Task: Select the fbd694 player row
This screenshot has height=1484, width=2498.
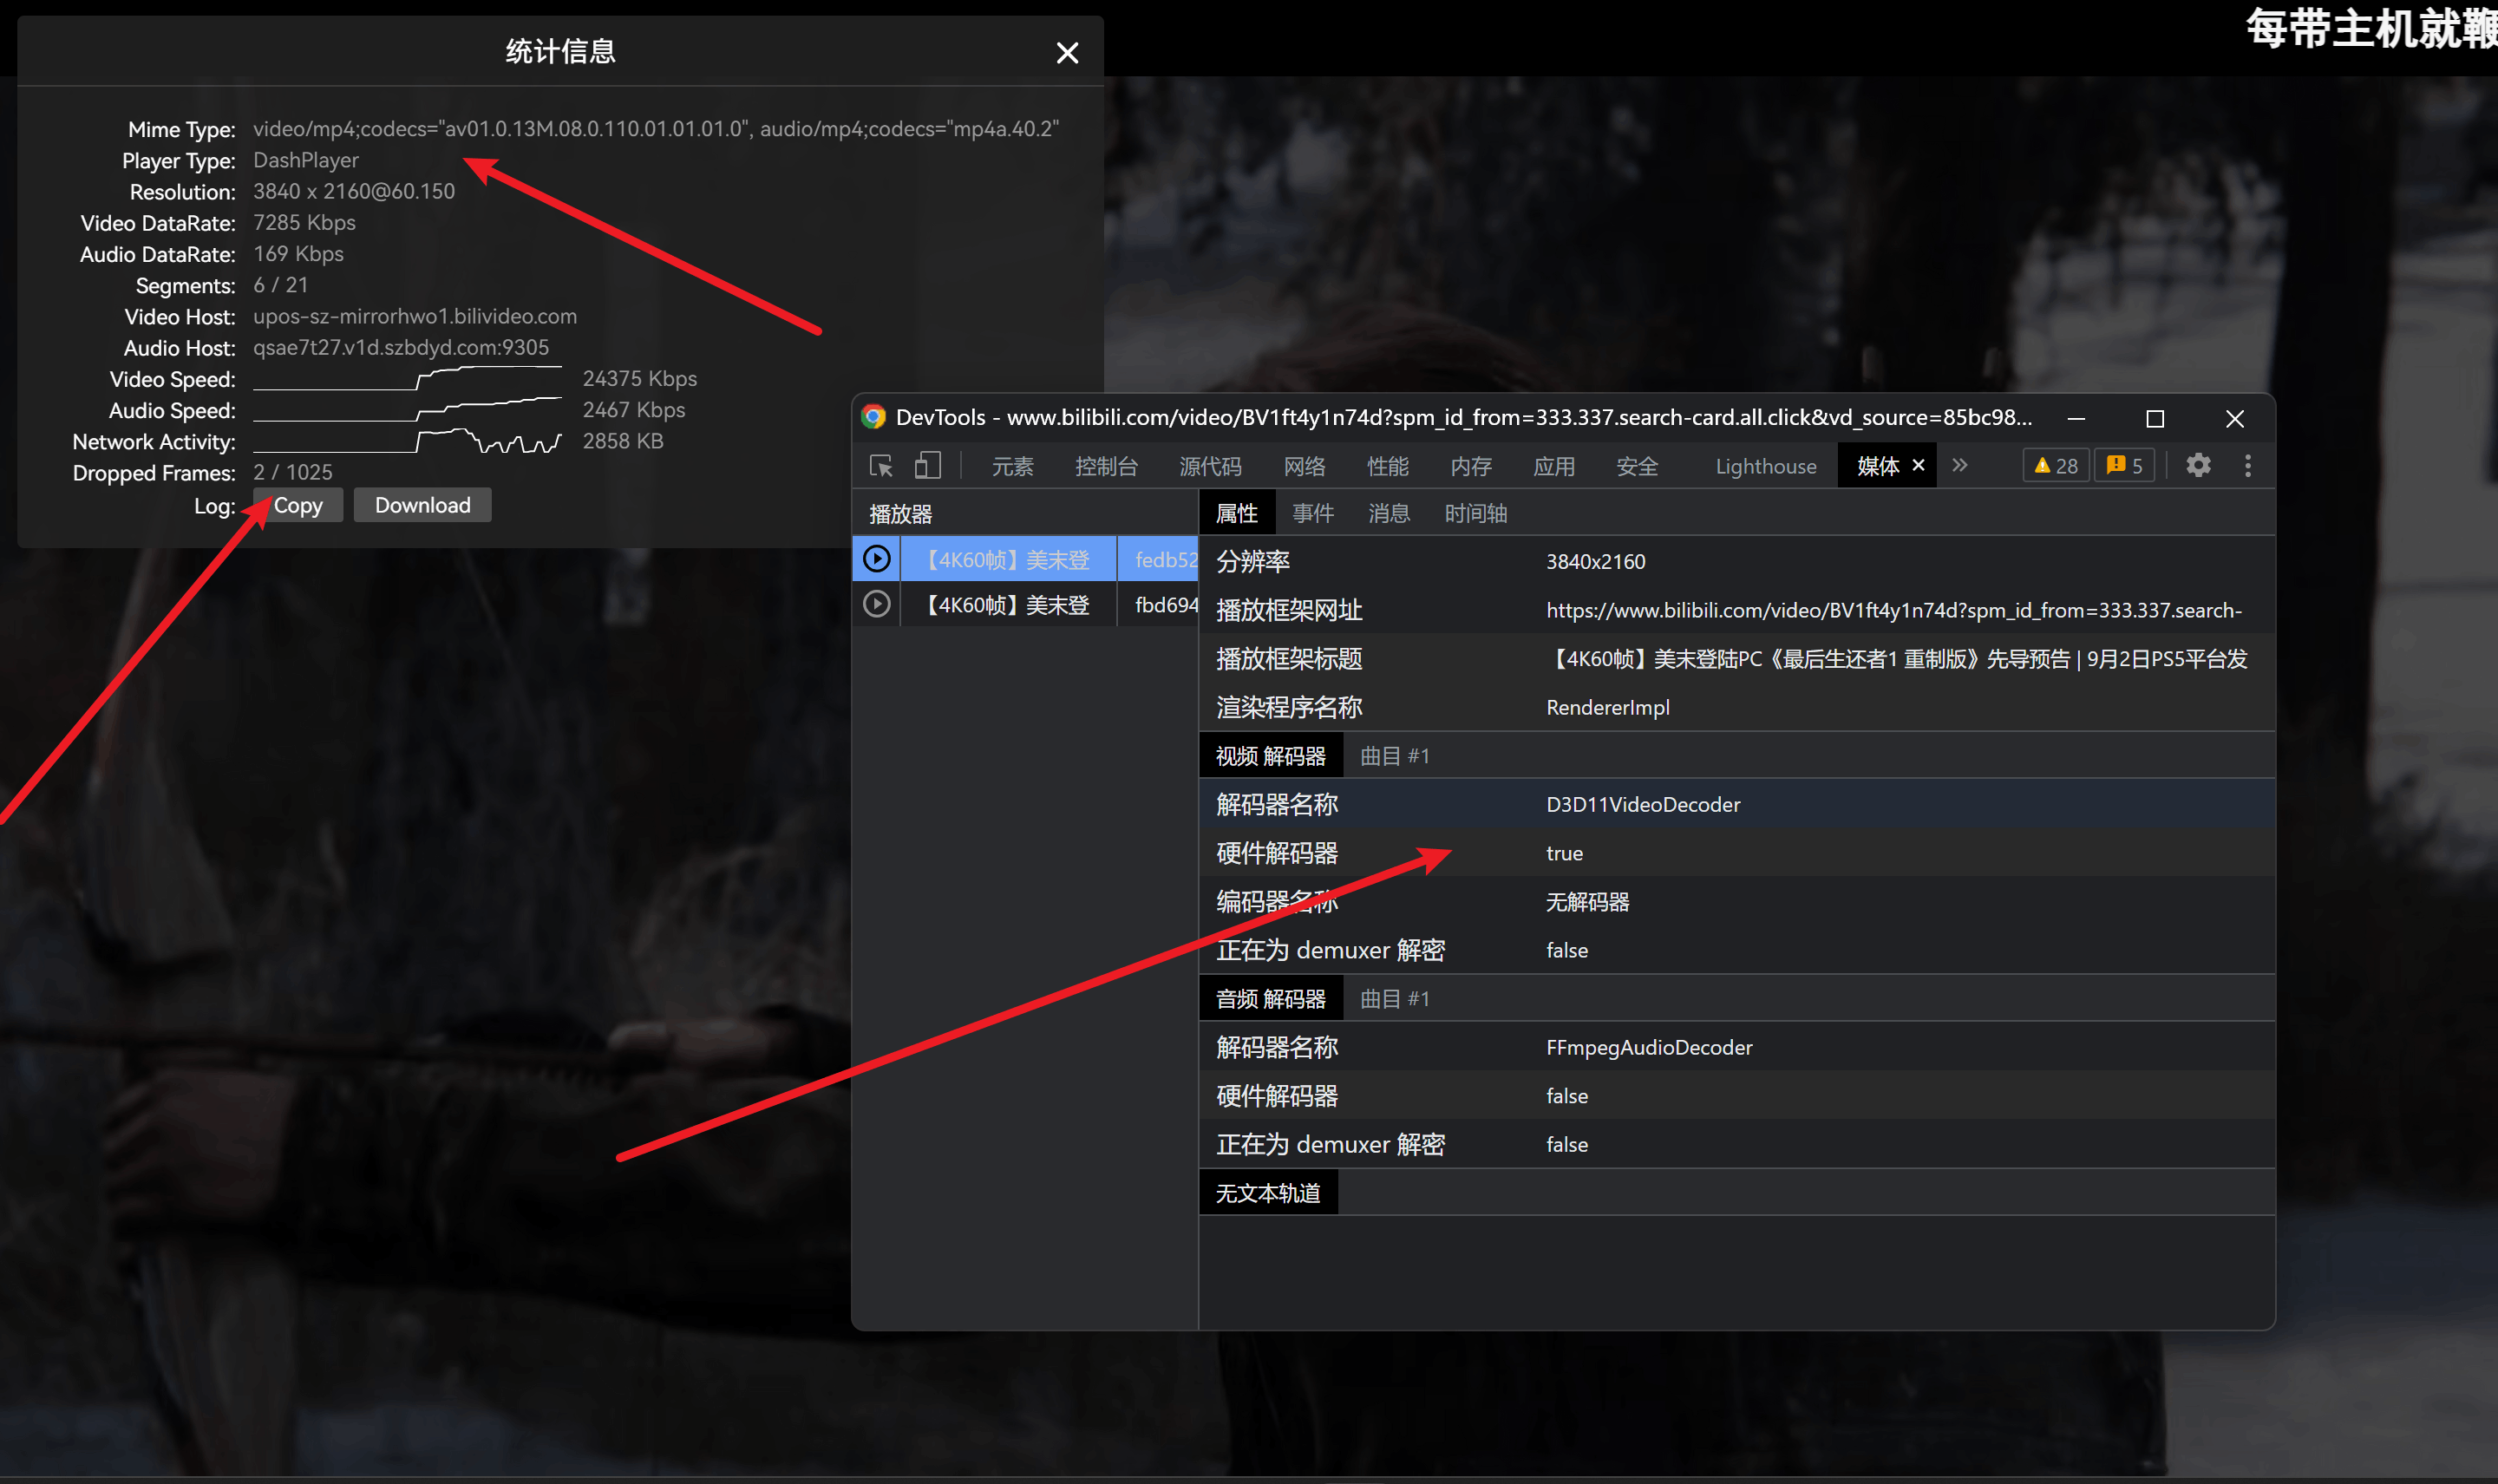Action: pyautogui.click(x=1165, y=605)
